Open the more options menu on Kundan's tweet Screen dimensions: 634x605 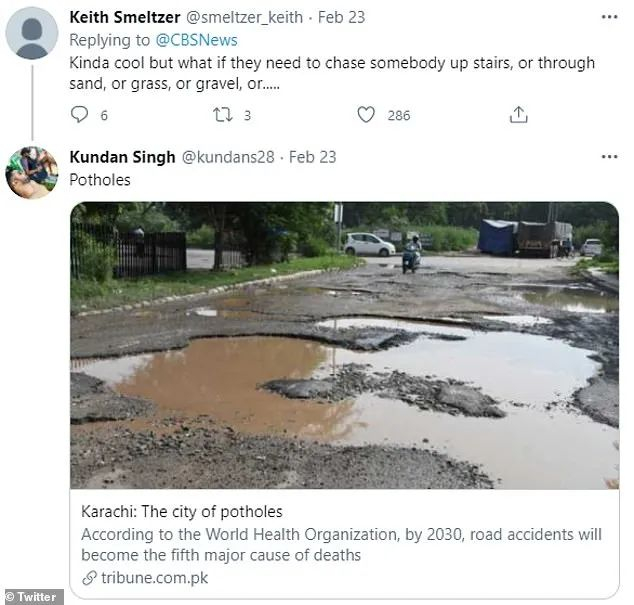(609, 157)
